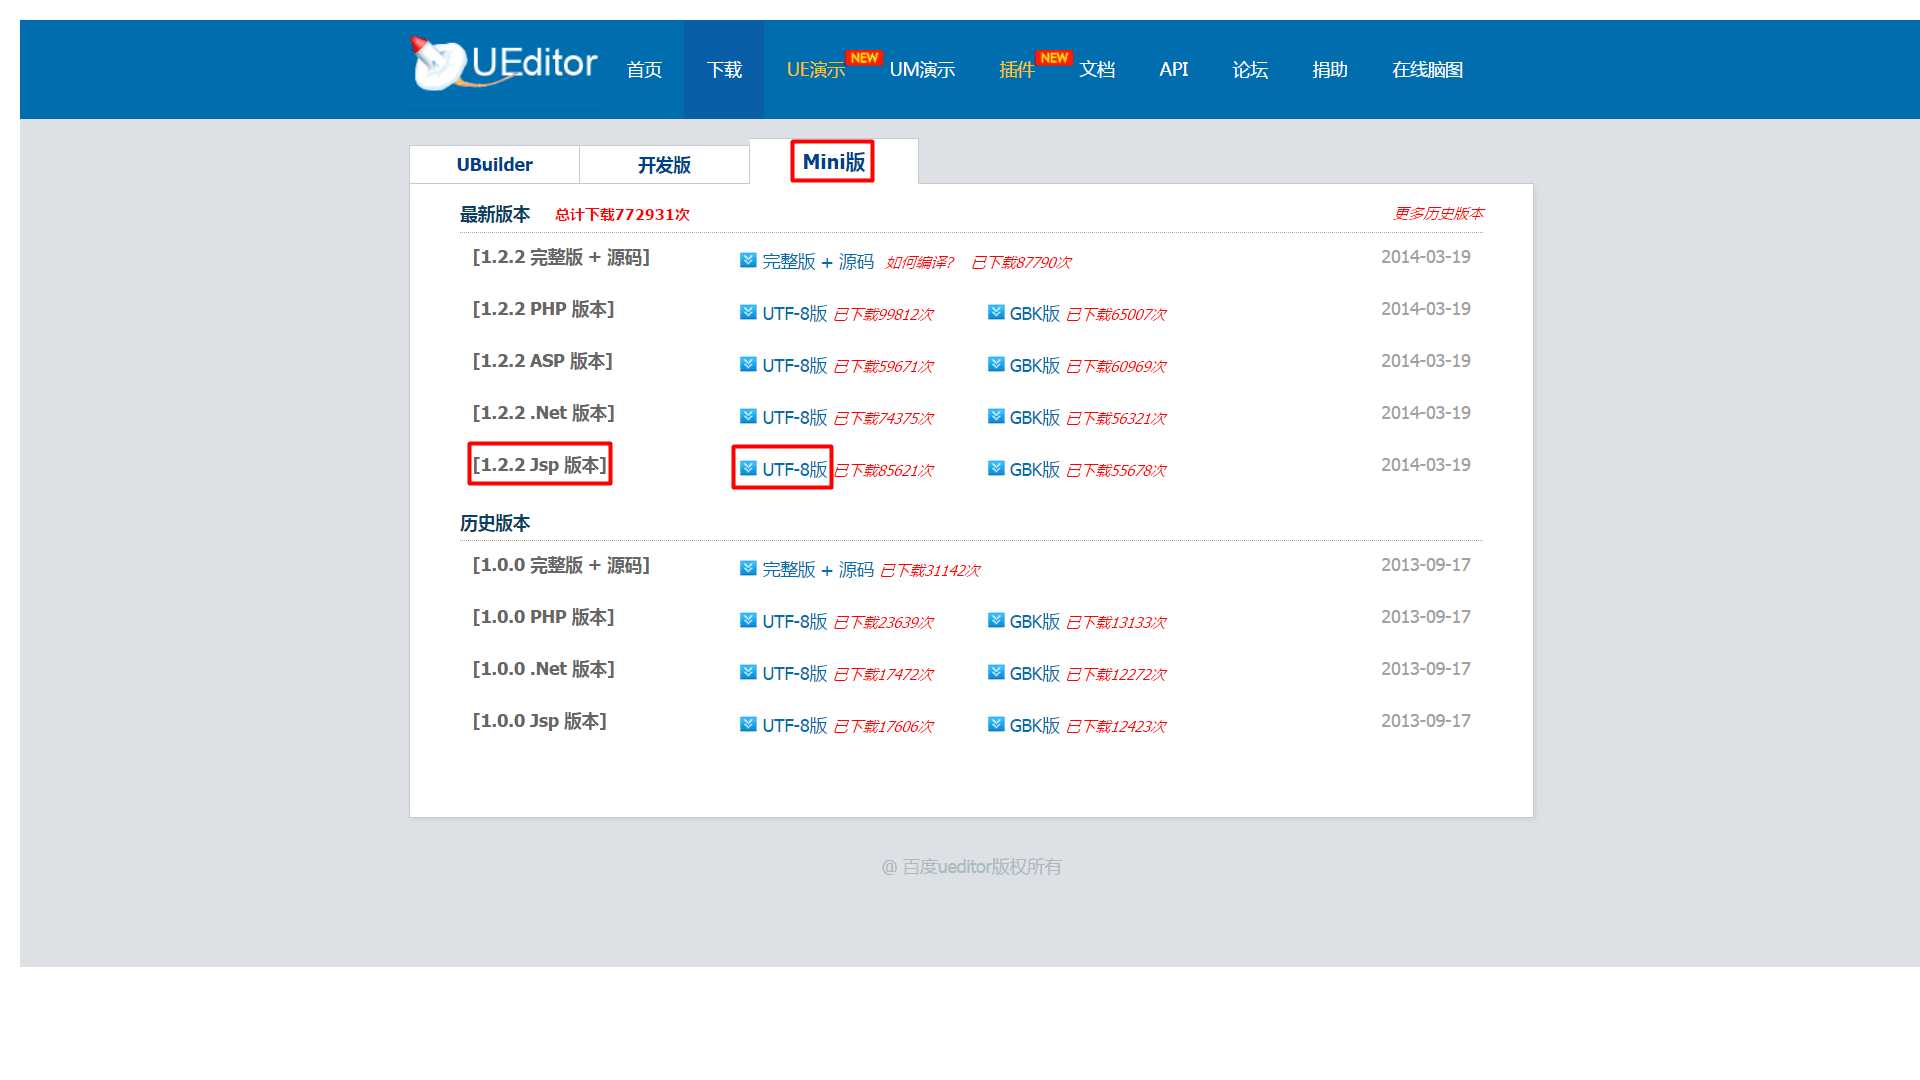The image size is (1920, 1080).
Task: Download 1.0.0 .Net GBK版 link
Action: (x=1034, y=674)
